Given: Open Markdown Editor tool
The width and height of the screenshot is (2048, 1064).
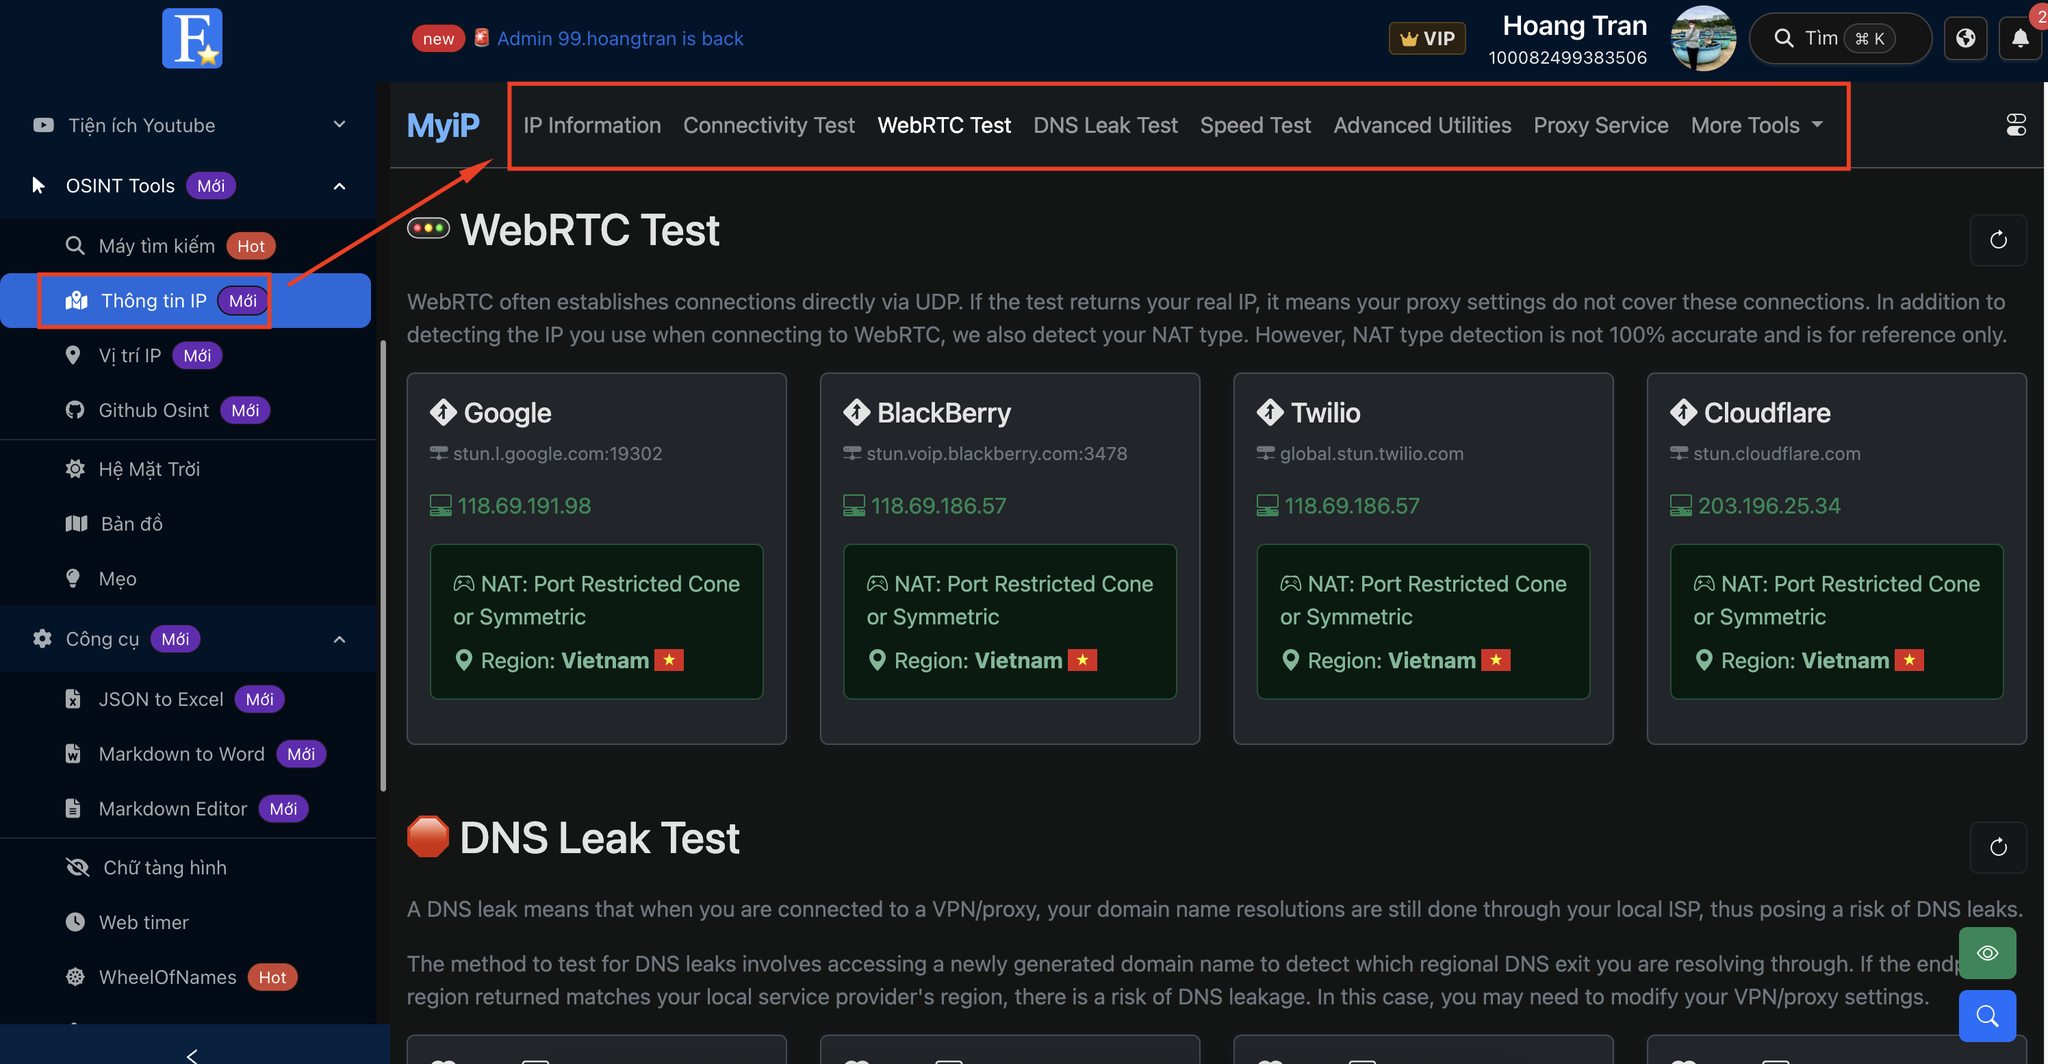Looking at the screenshot, I should (x=186, y=809).
